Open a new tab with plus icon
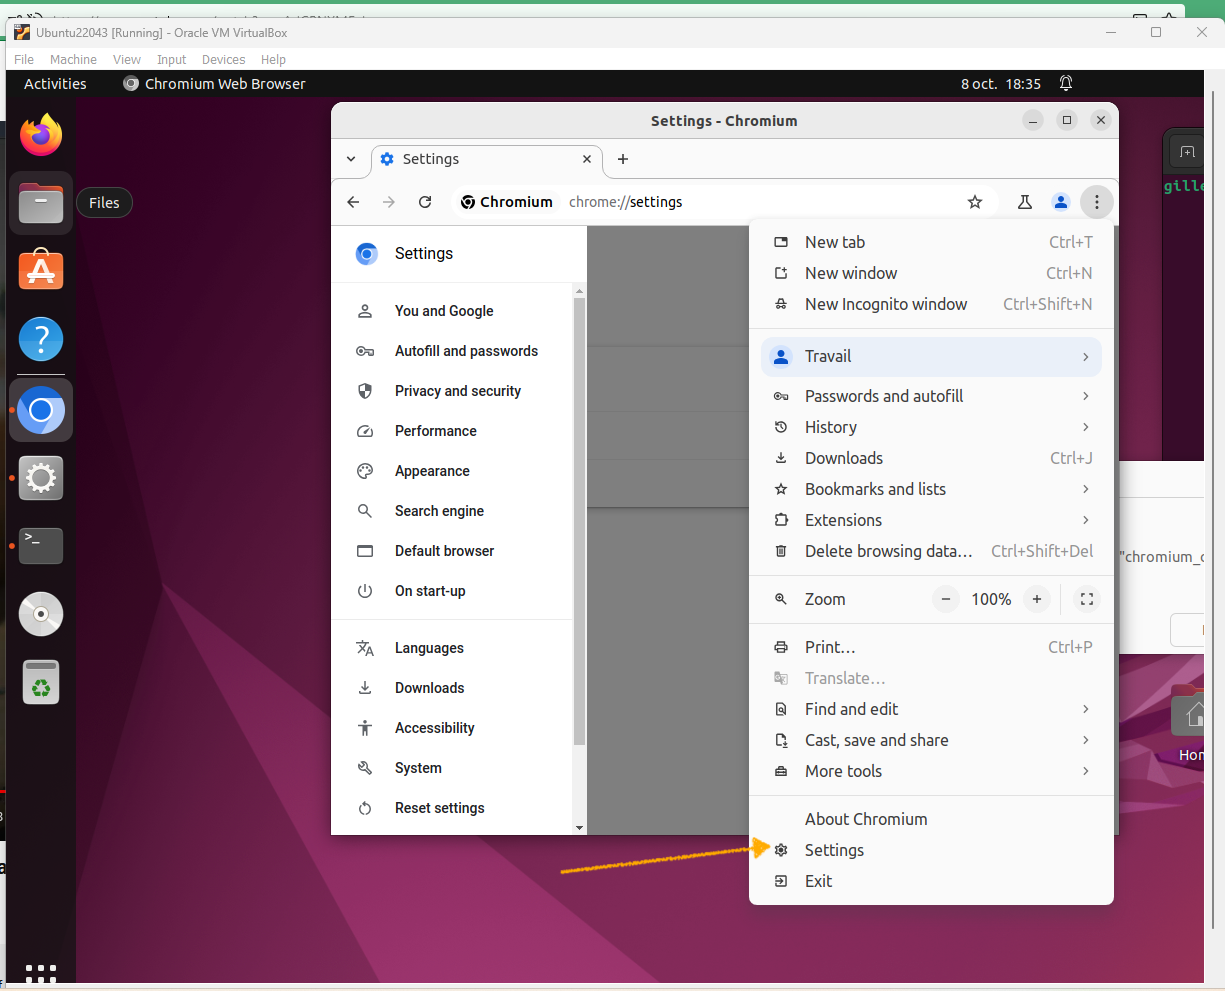Image resolution: width=1225 pixels, height=991 pixels. (623, 159)
